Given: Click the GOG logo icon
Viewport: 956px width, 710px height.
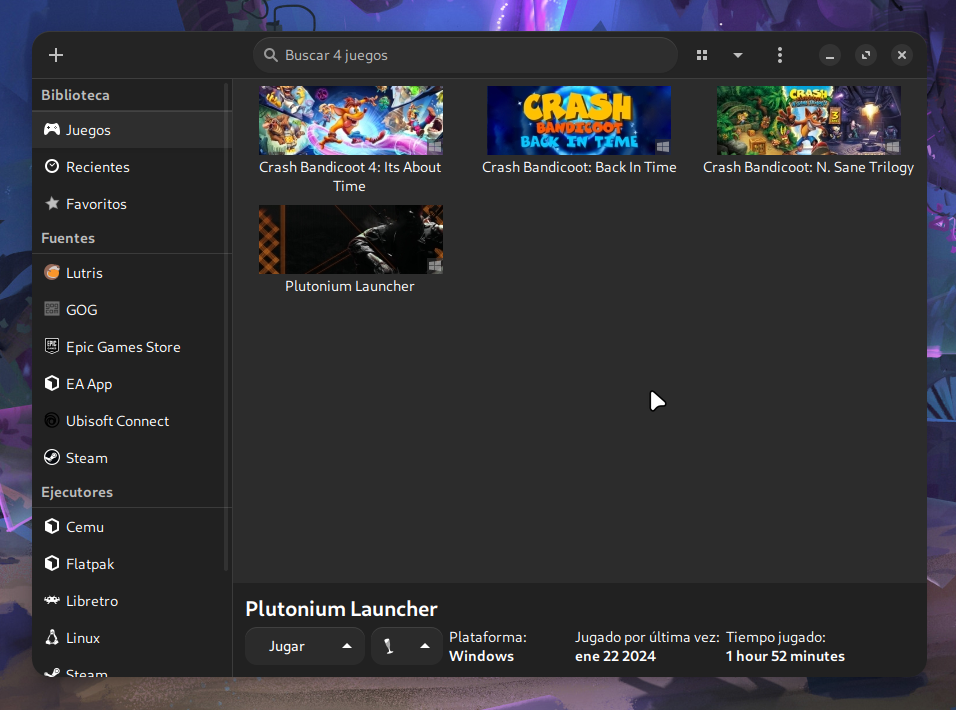Looking at the screenshot, I should pyautogui.click(x=52, y=309).
